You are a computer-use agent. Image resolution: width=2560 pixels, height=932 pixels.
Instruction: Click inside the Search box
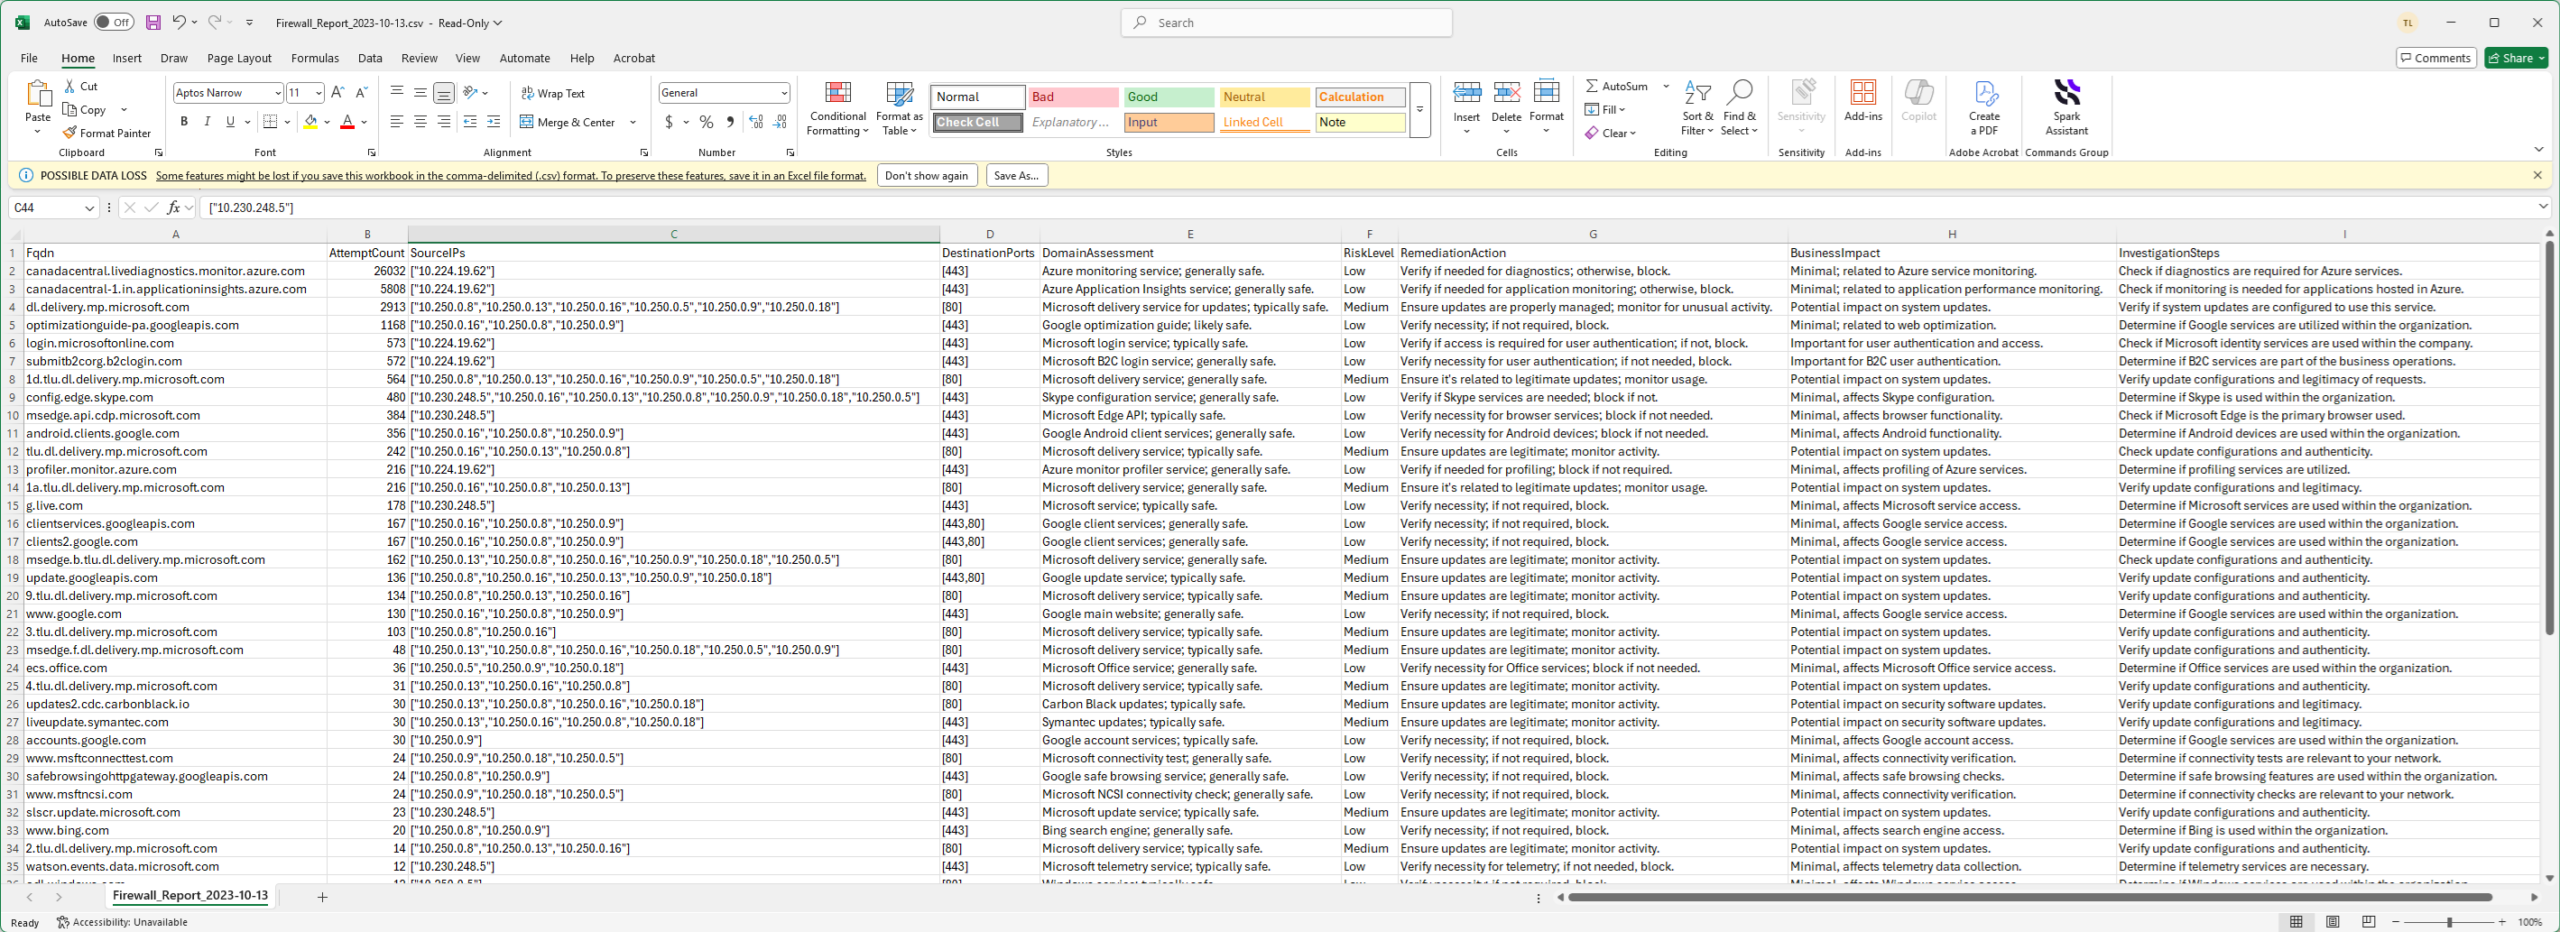point(1286,22)
